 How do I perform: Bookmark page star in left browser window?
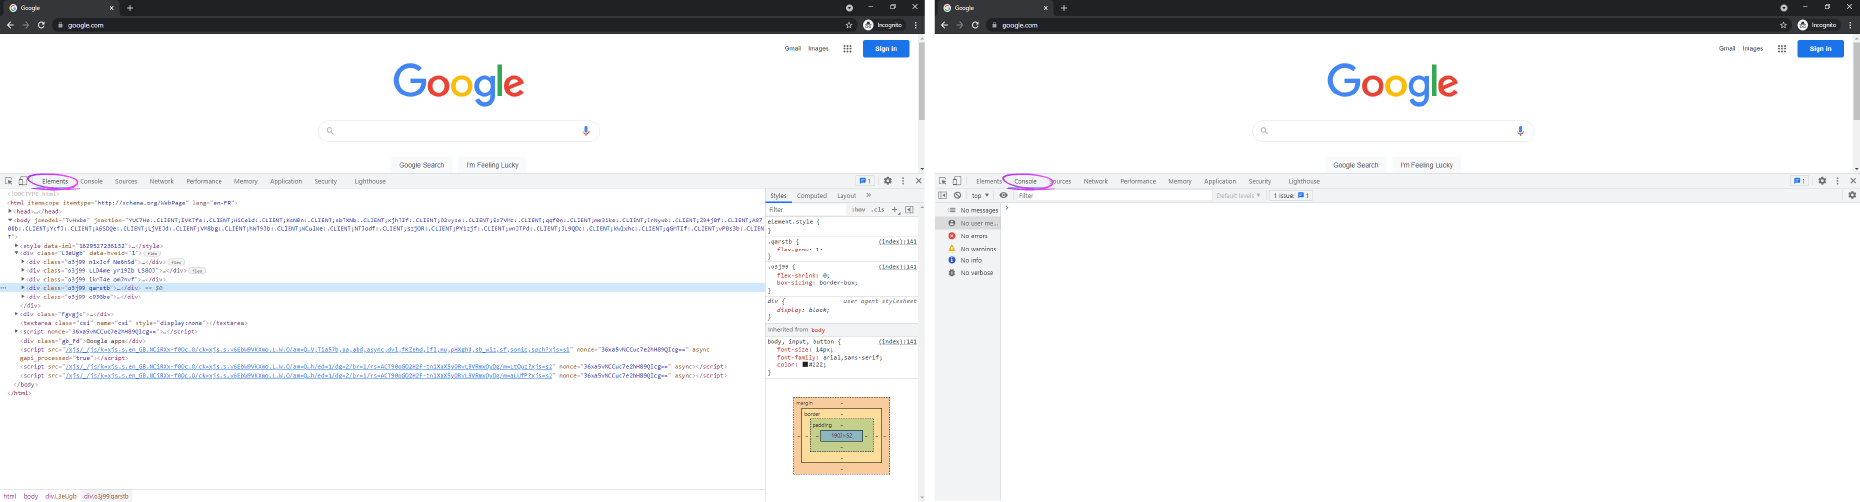(849, 25)
